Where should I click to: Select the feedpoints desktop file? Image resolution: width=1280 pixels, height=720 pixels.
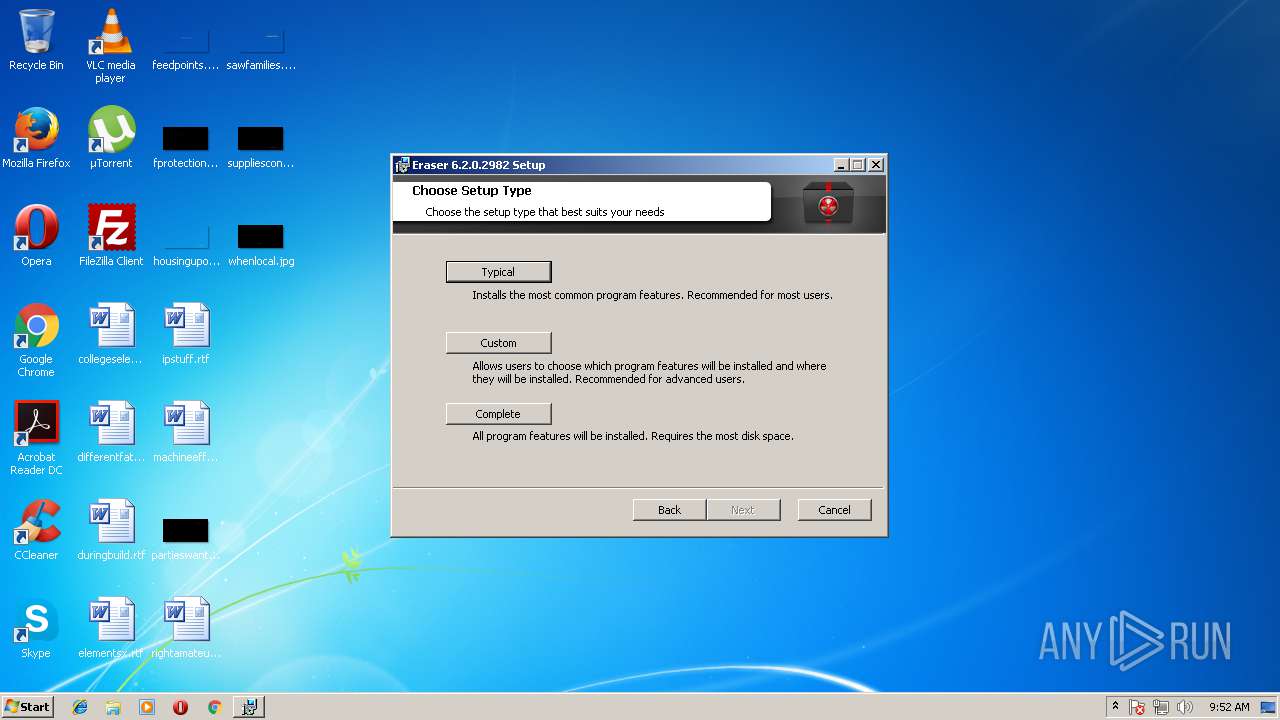[x=185, y=50]
